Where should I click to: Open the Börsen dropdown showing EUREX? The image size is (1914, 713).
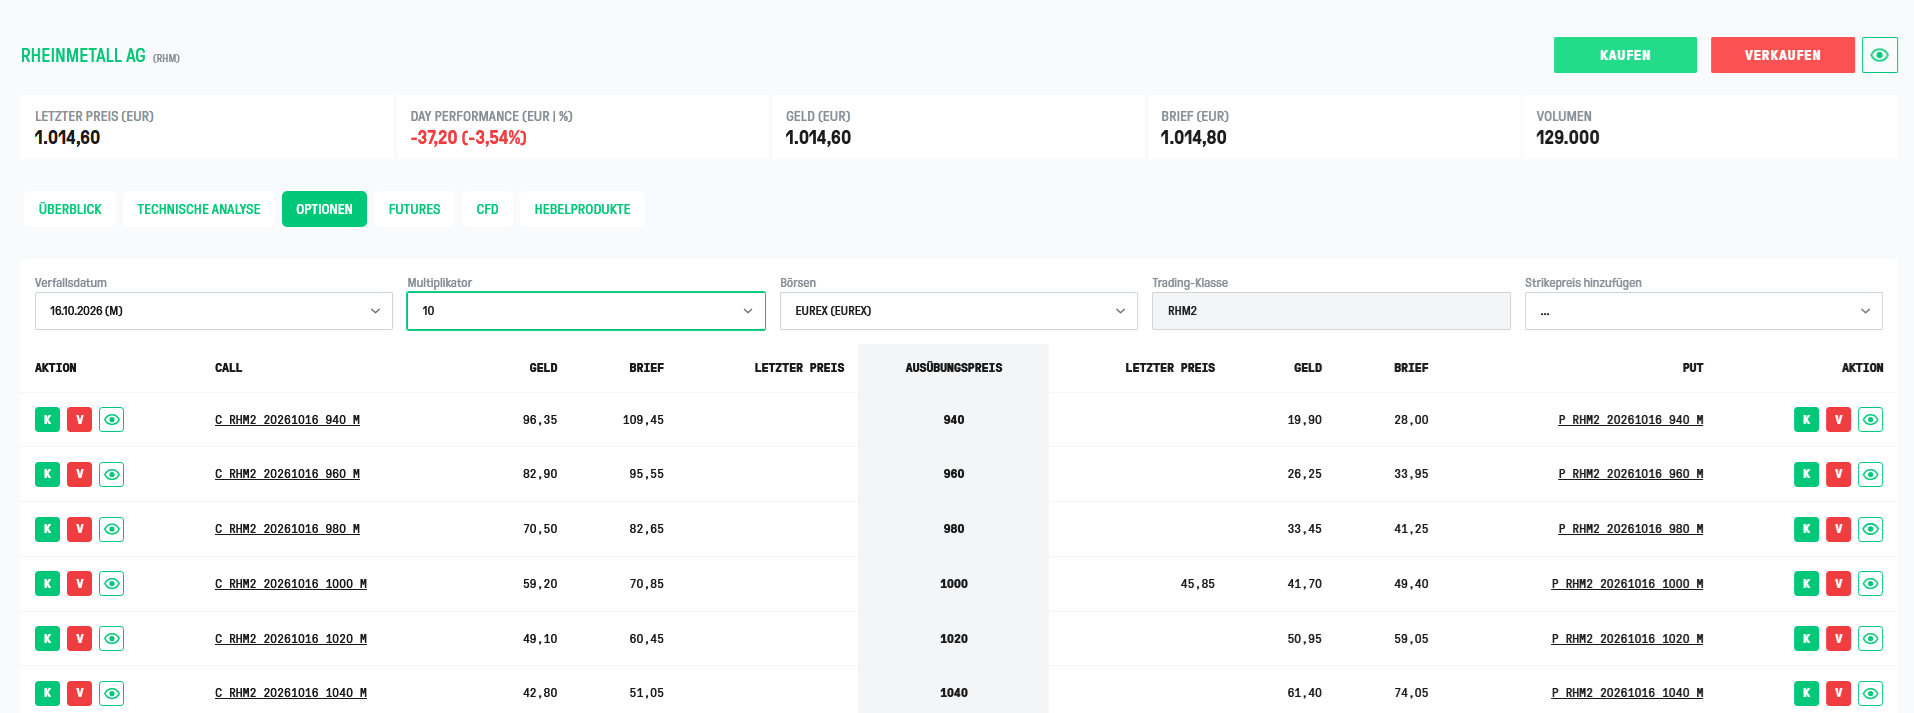point(959,311)
